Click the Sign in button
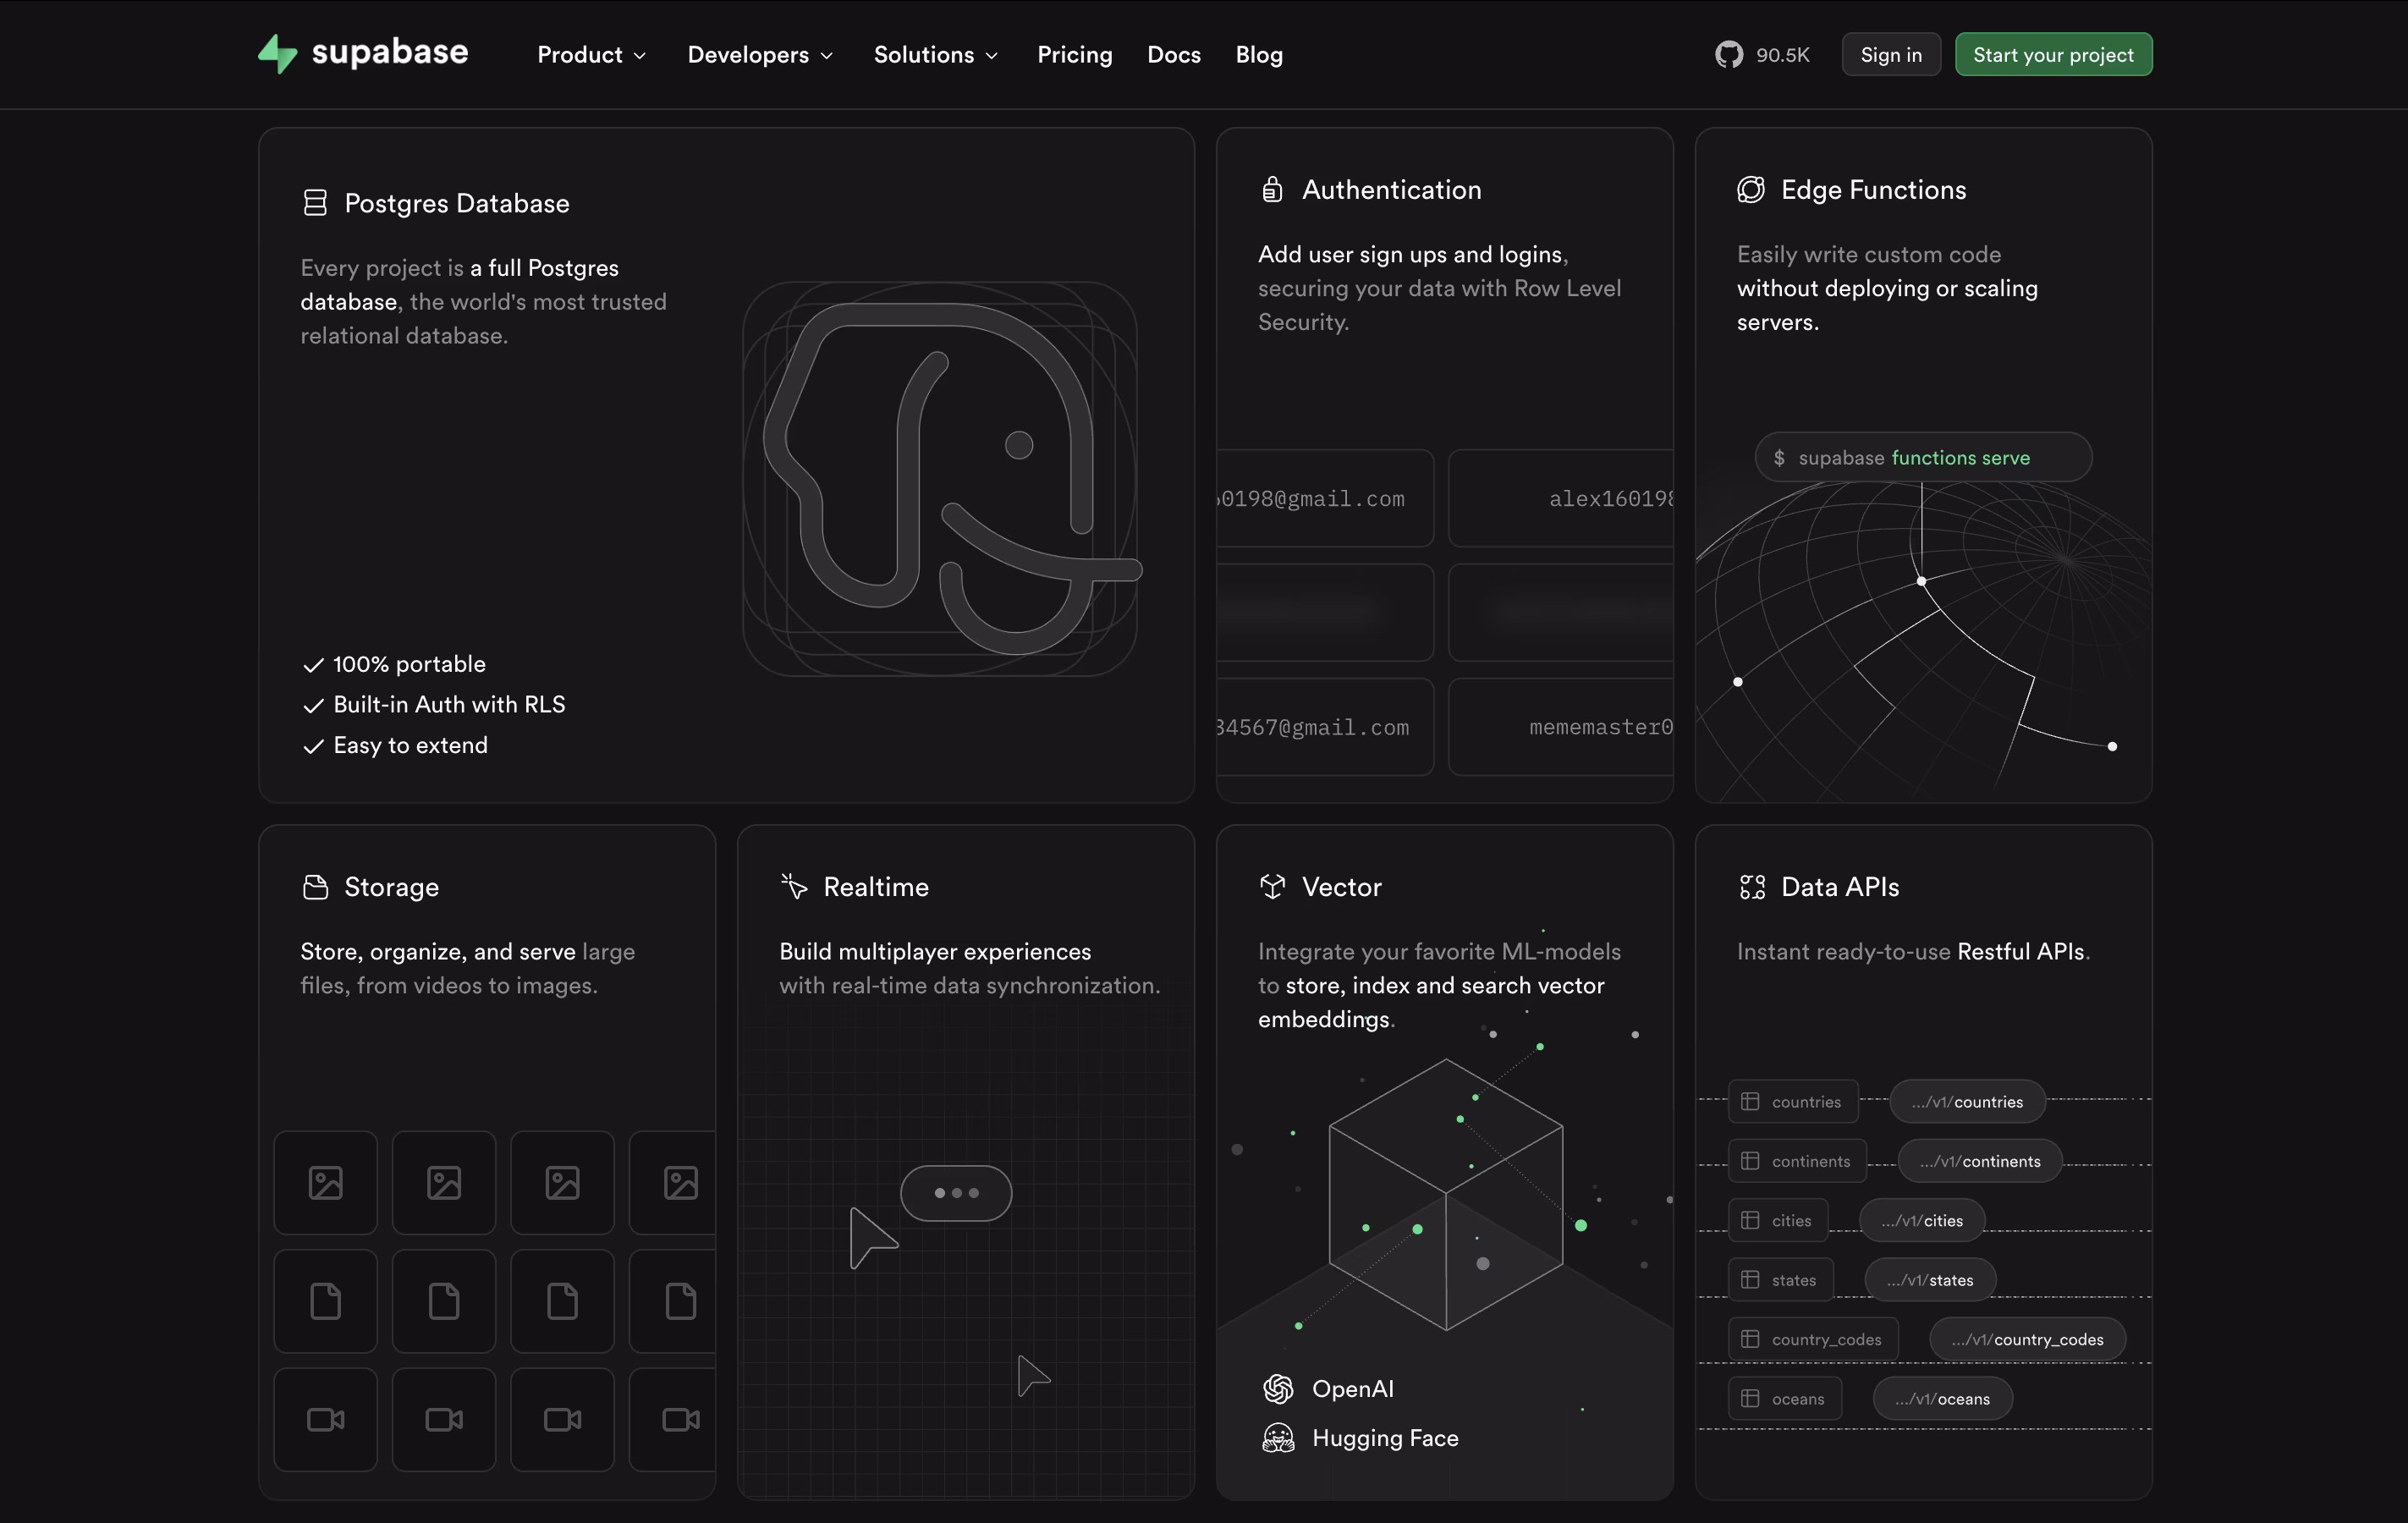Screen dimensions: 2408x1523 pos(1890,55)
